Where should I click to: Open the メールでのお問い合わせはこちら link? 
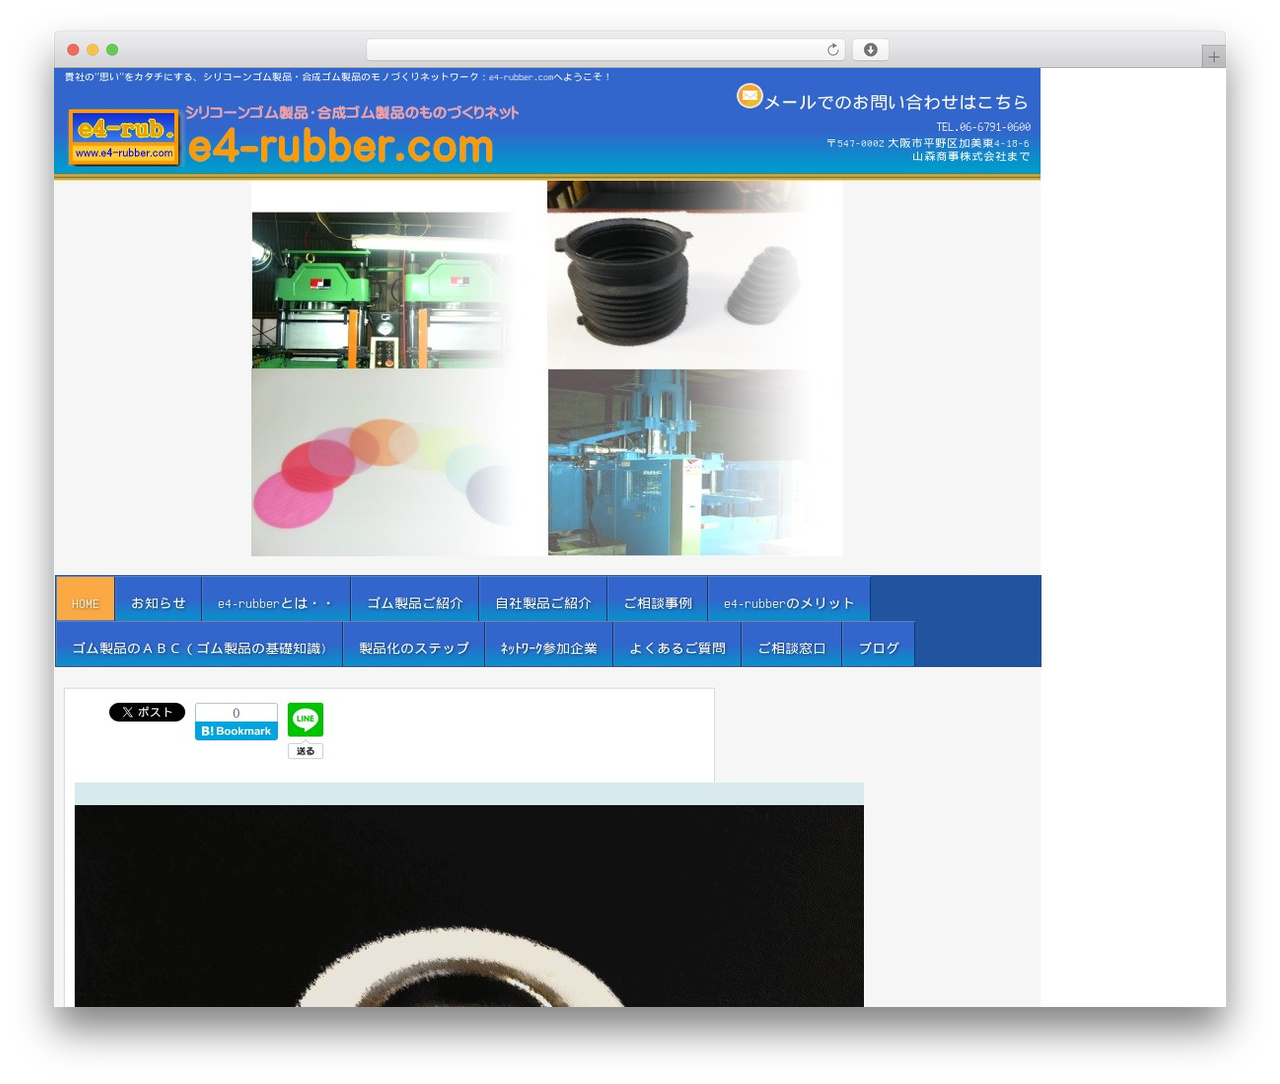pyautogui.click(x=896, y=102)
